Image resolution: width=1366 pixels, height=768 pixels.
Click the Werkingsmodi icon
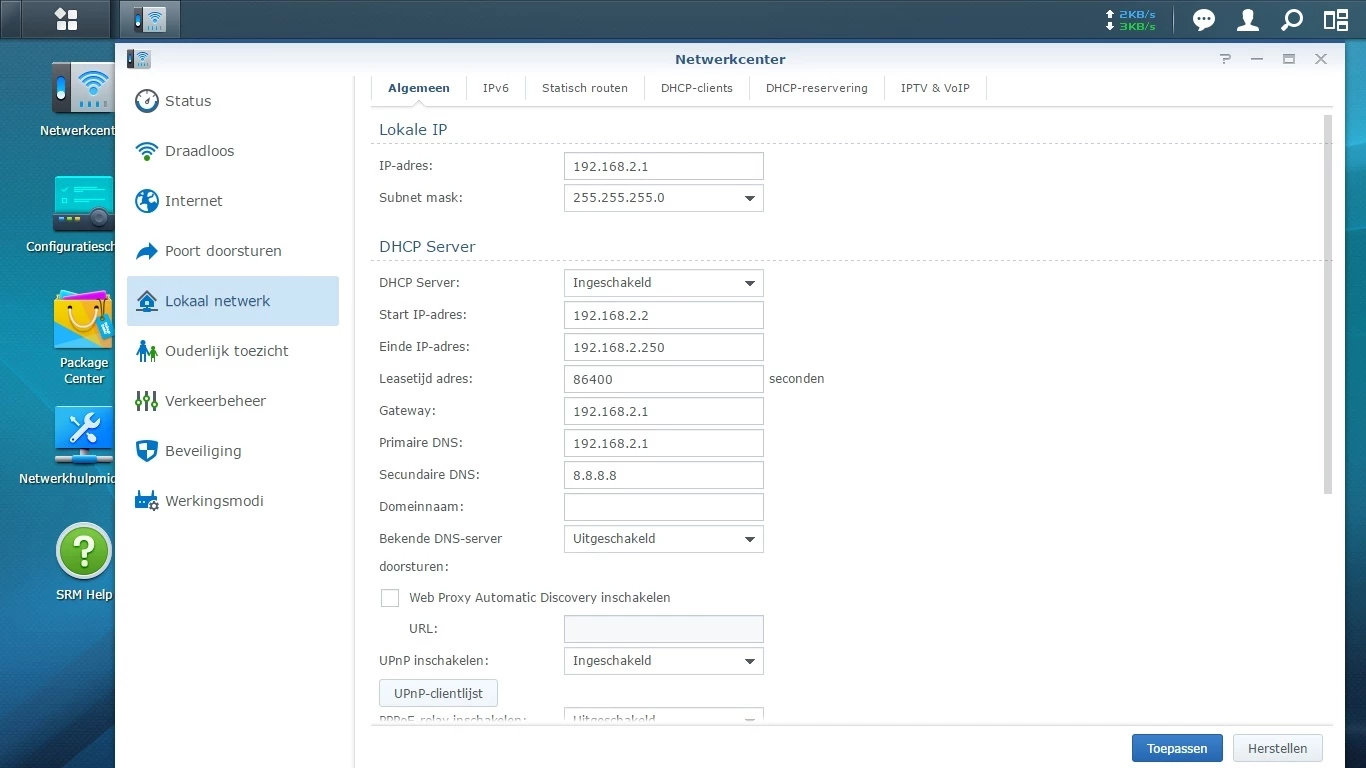pos(147,501)
